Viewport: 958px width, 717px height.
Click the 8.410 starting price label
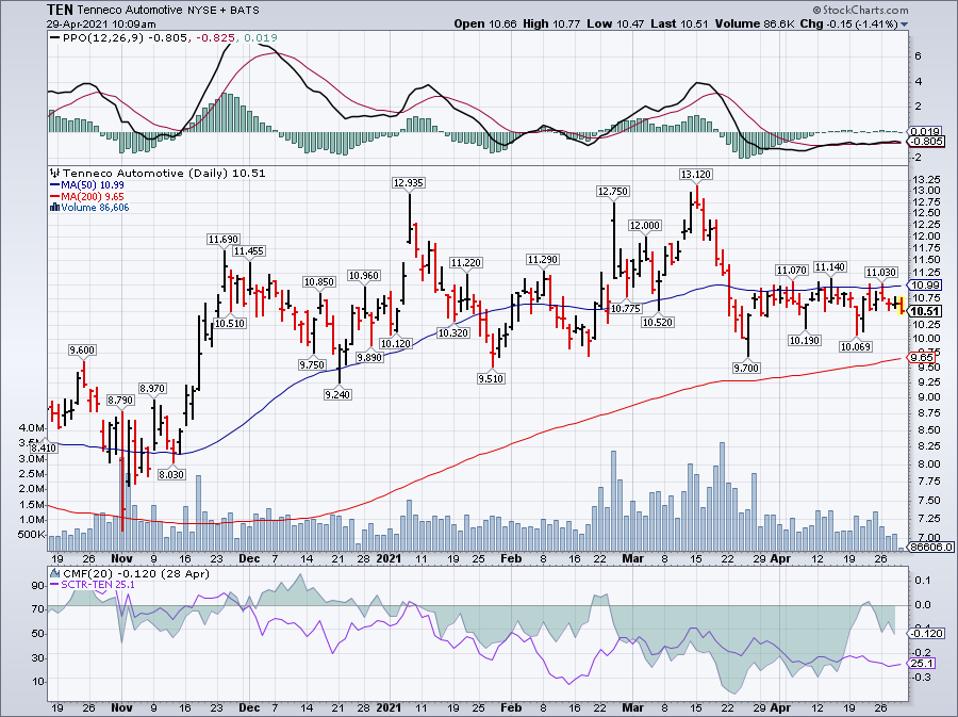coord(43,448)
